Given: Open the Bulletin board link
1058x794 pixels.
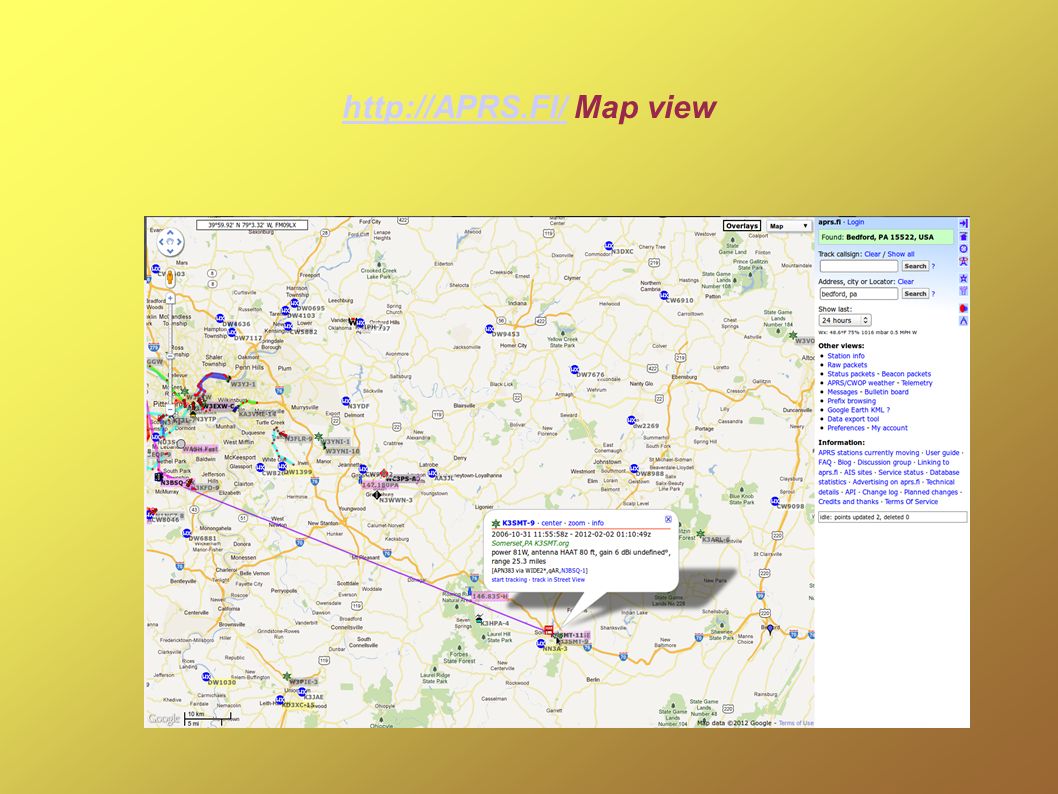Looking at the screenshot, I should (x=887, y=392).
